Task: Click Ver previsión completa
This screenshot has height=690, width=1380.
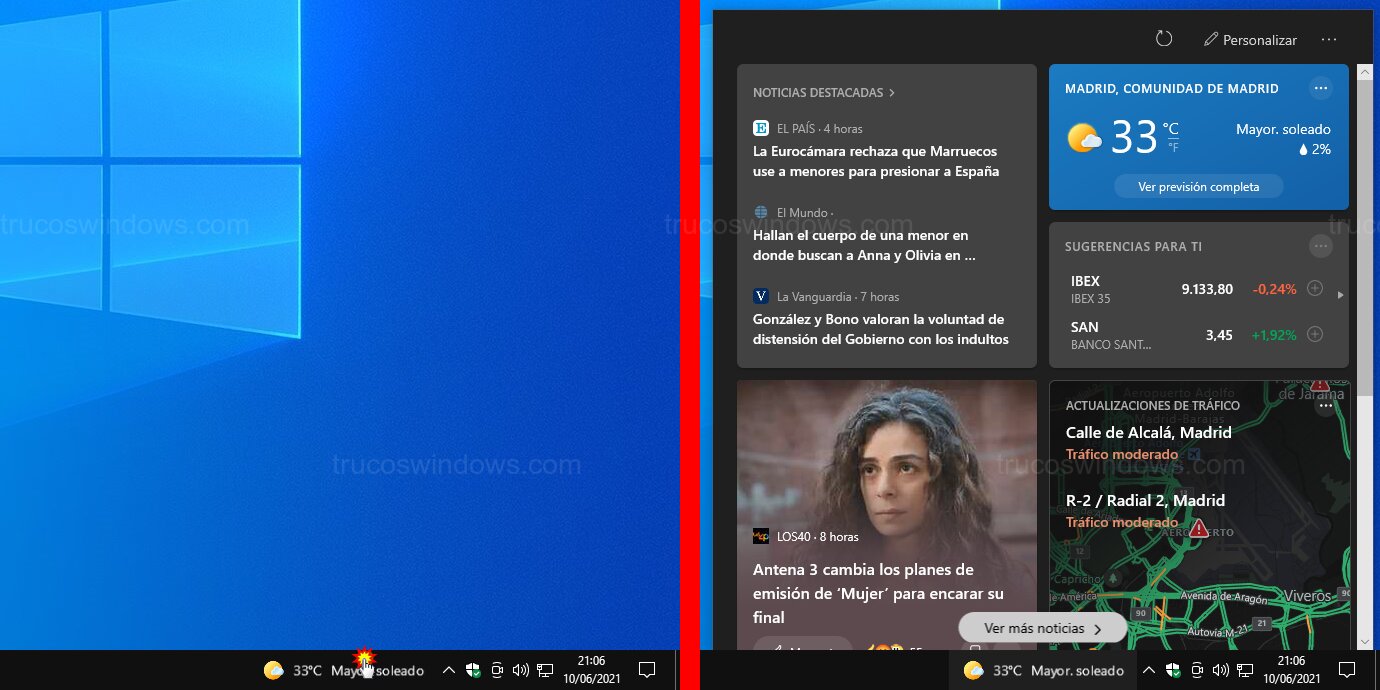Action: pos(1198,186)
